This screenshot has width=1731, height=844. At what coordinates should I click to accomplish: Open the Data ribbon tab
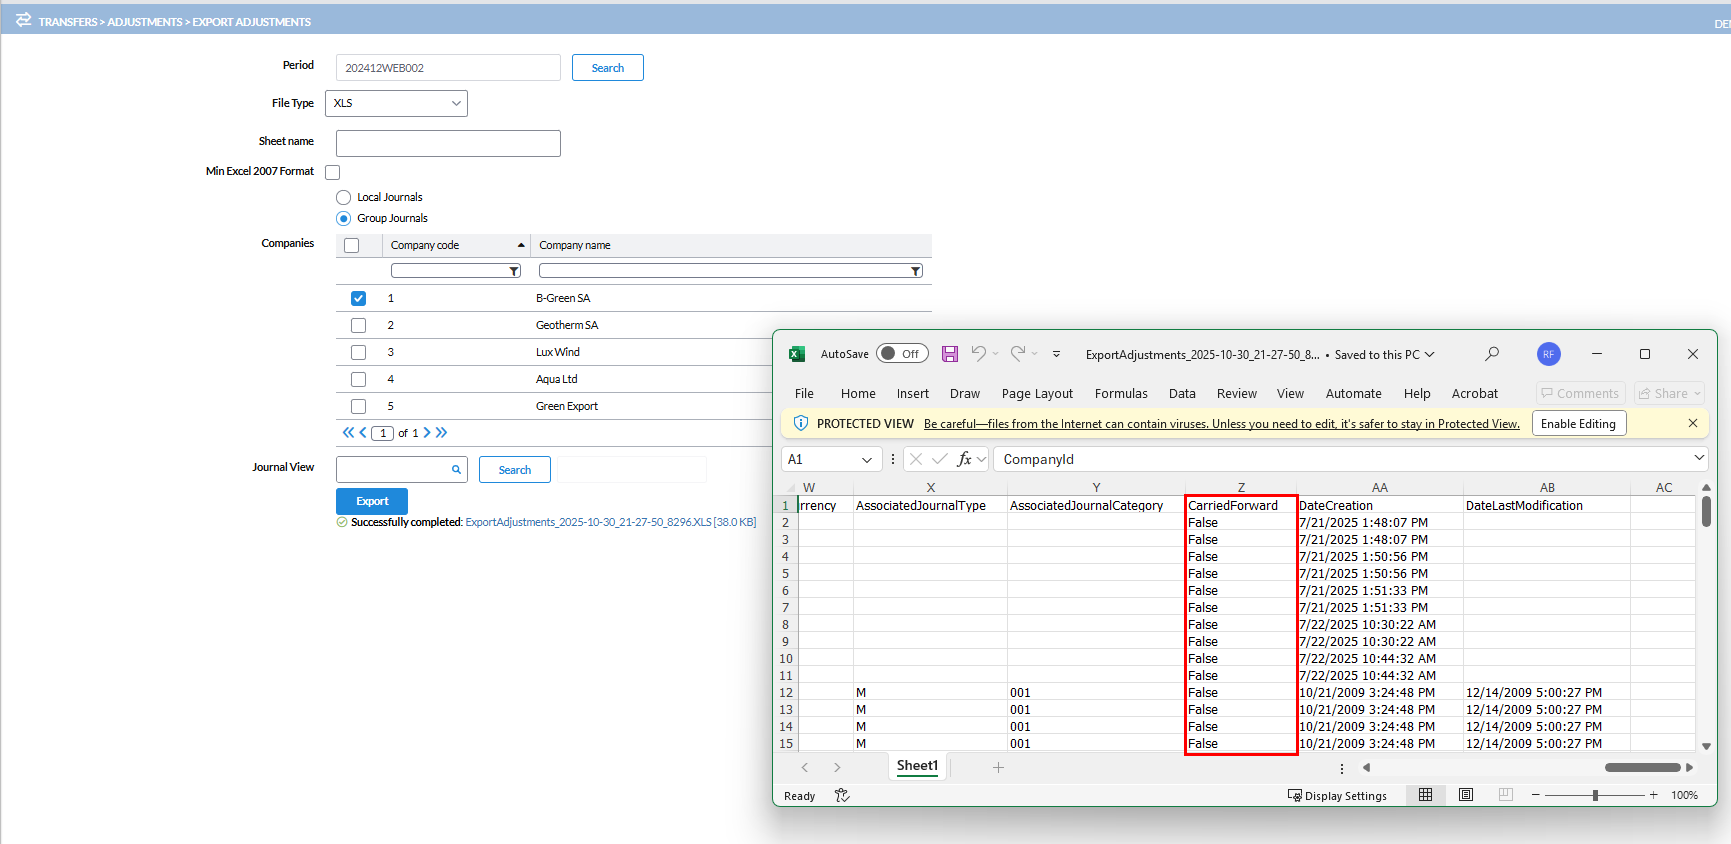point(1182,394)
